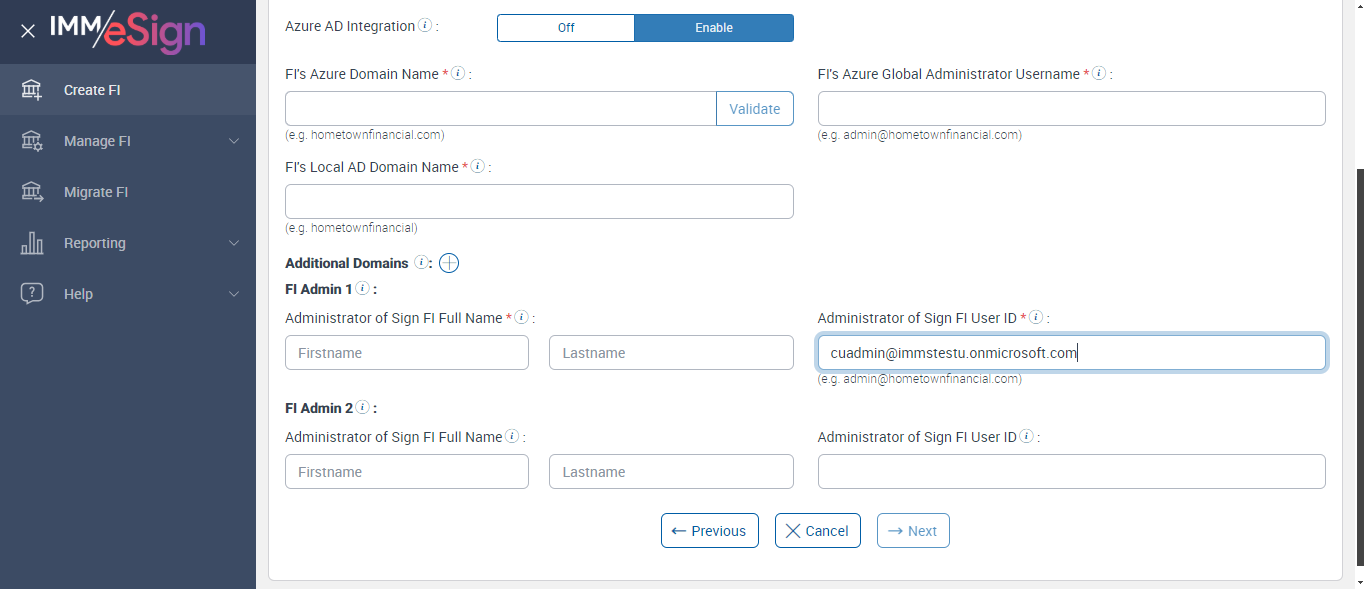Set Azure AD Integration to Enable
This screenshot has width=1366, height=589.
[x=714, y=28]
